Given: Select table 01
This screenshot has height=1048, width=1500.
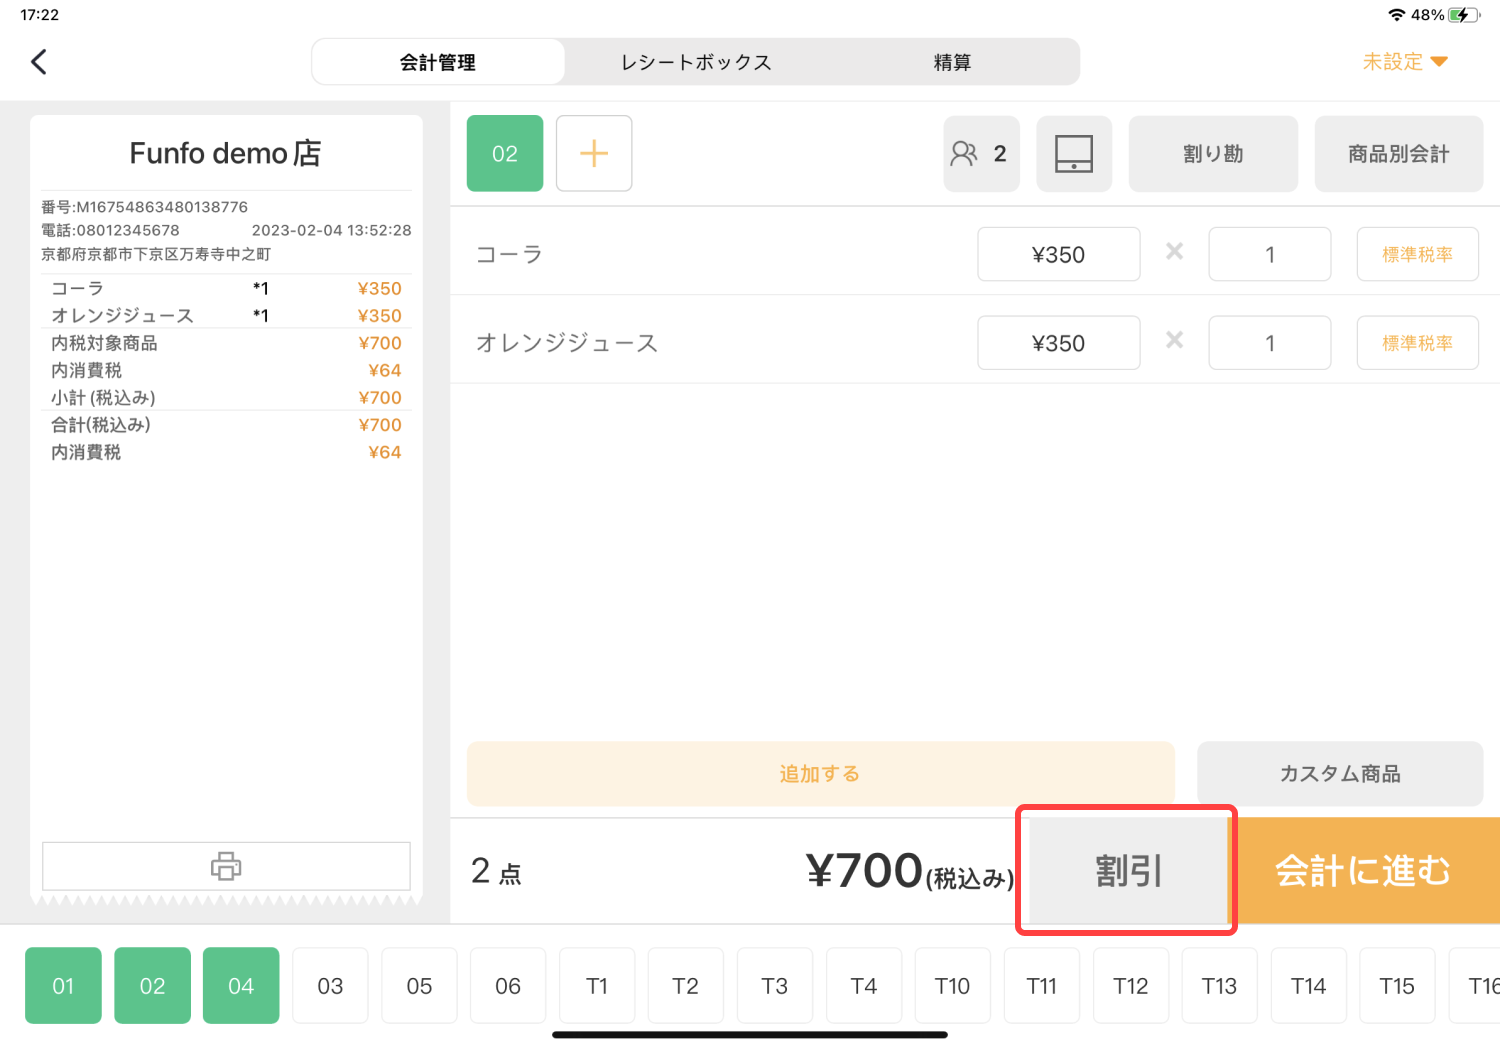Looking at the screenshot, I should 63,986.
